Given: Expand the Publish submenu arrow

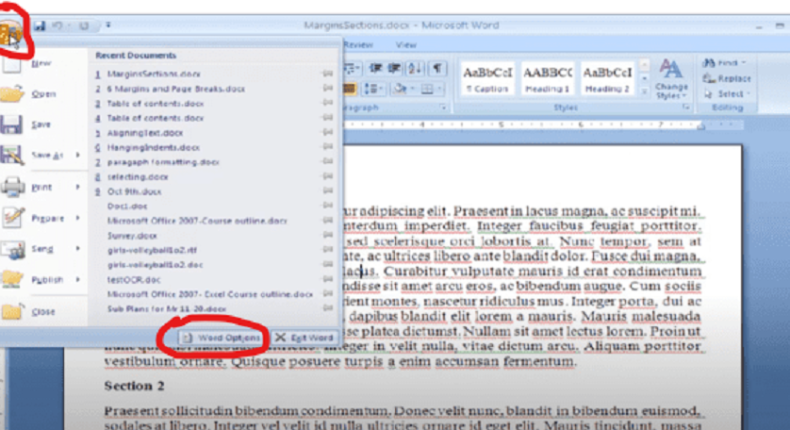Looking at the screenshot, I should point(78,279).
